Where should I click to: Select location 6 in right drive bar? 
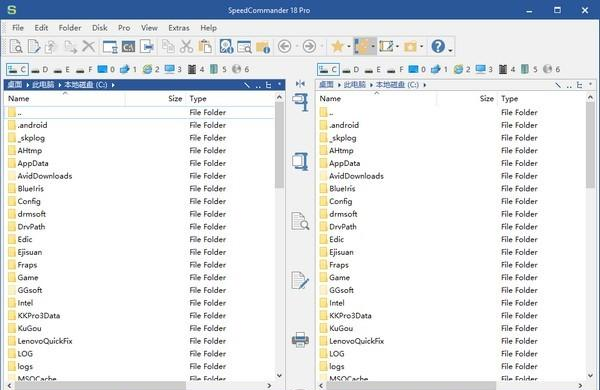tap(552, 69)
